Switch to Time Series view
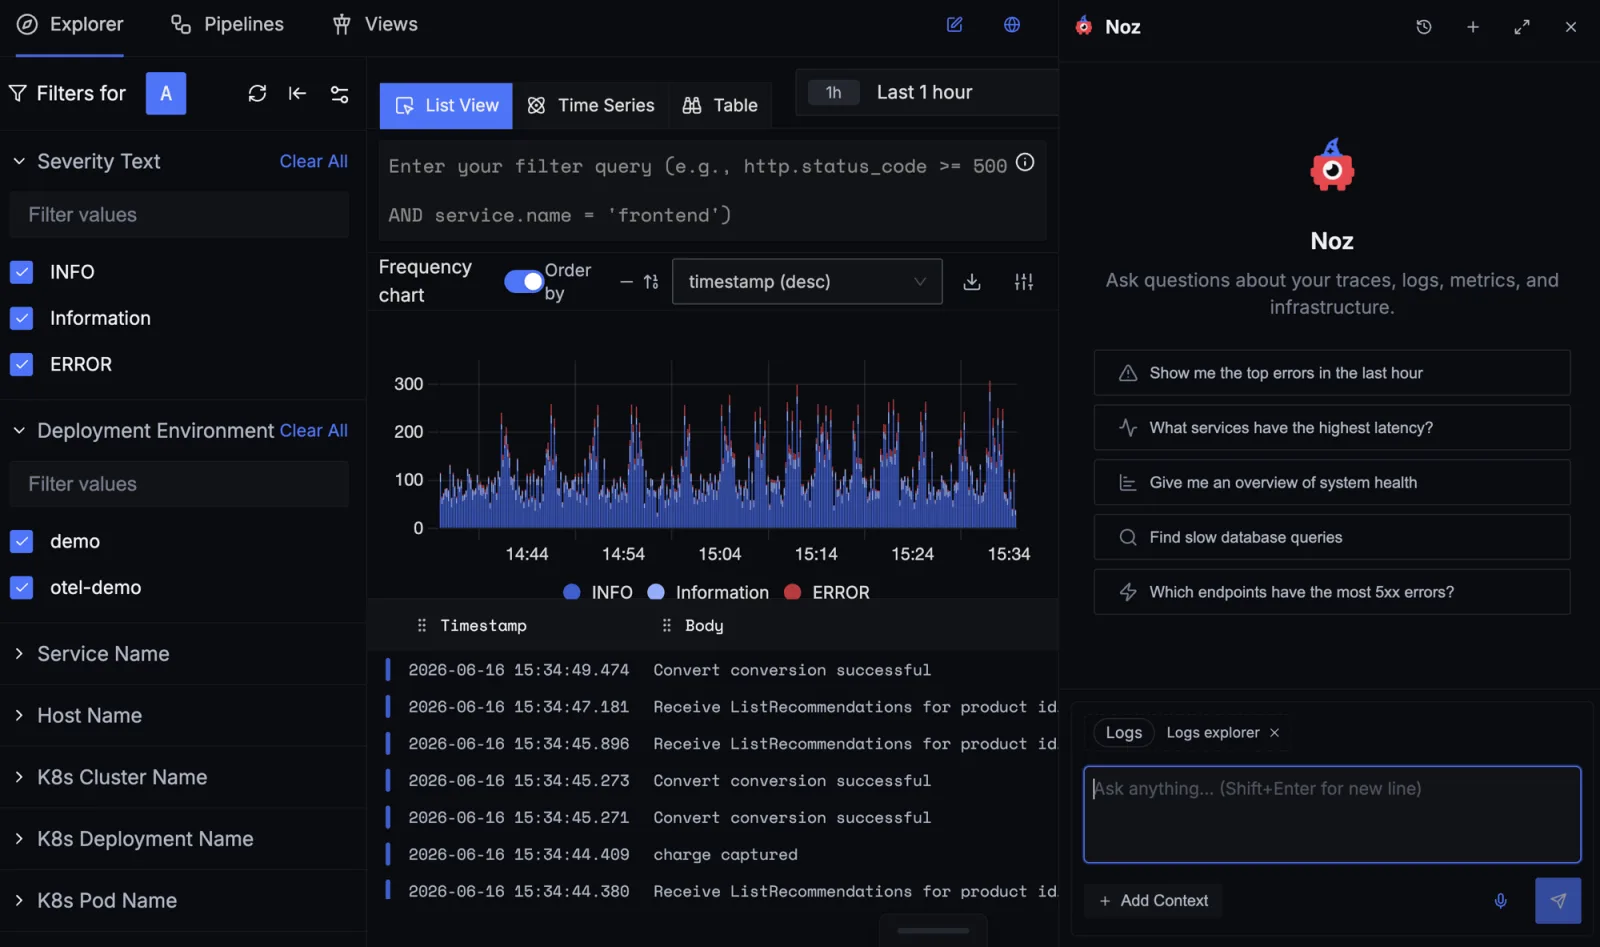The height and width of the screenshot is (947, 1600). pyautogui.click(x=591, y=106)
